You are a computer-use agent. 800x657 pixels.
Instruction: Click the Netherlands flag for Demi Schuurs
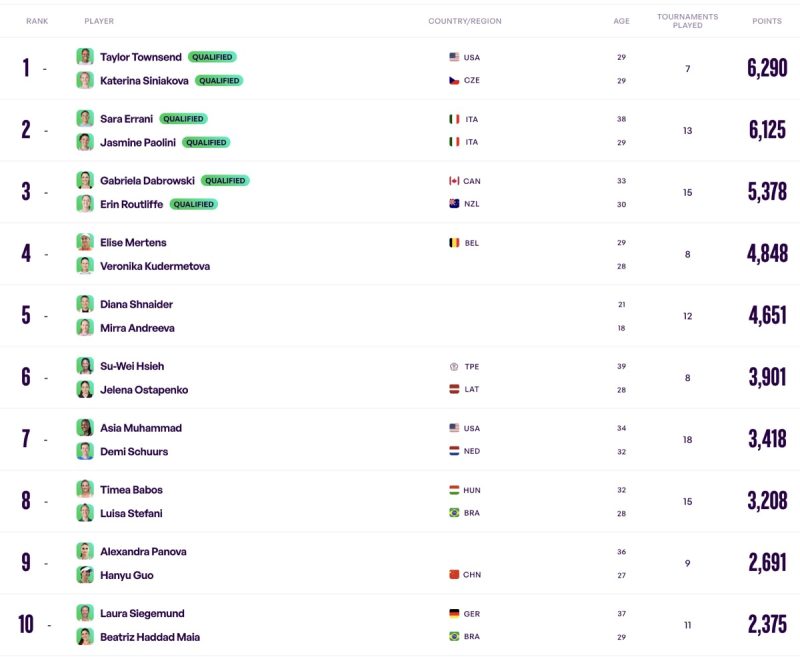(454, 451)
